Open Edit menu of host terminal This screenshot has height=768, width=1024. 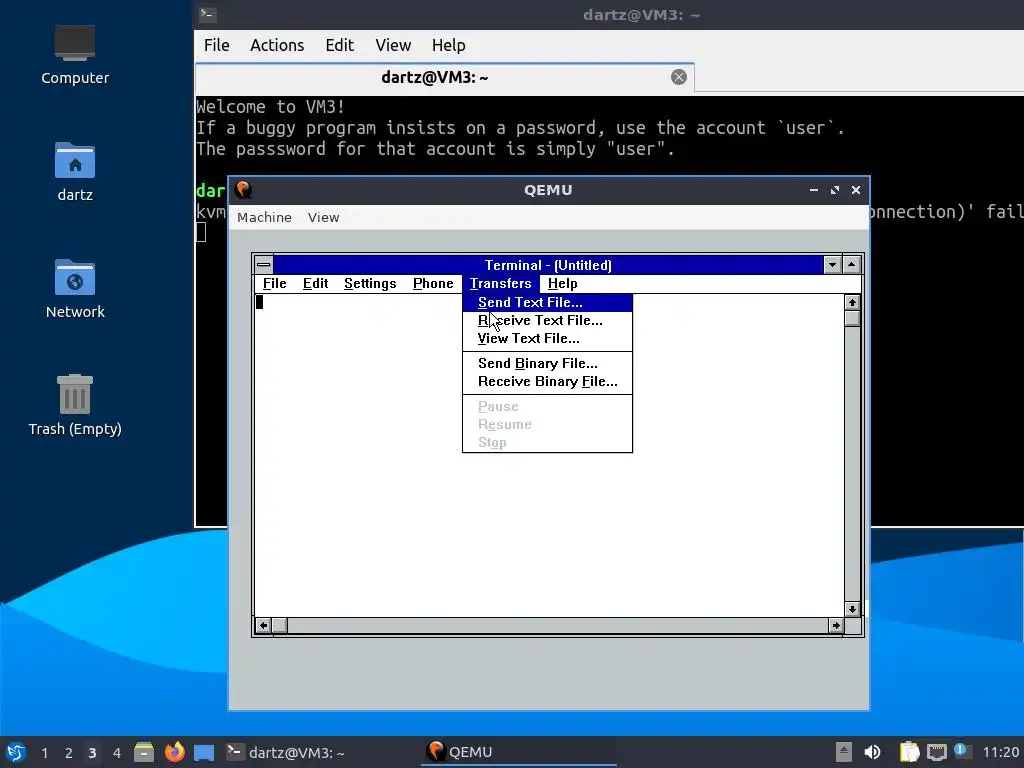(340, 45)
